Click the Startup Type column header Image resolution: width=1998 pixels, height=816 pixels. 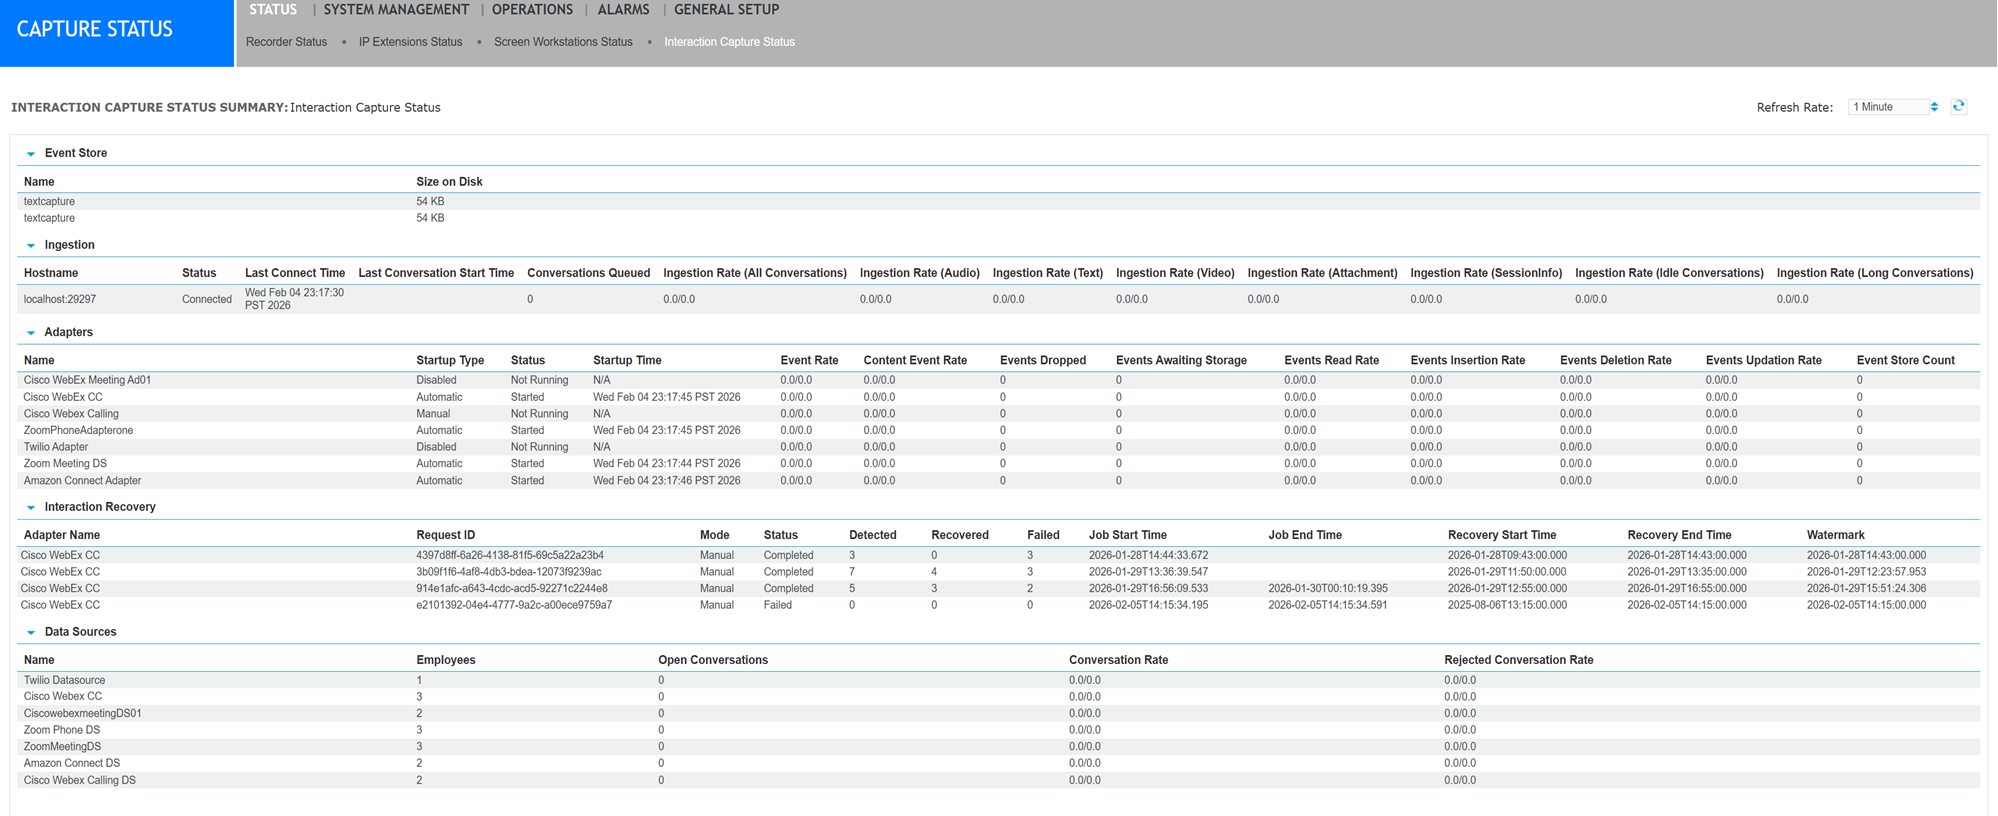[450, 360]
